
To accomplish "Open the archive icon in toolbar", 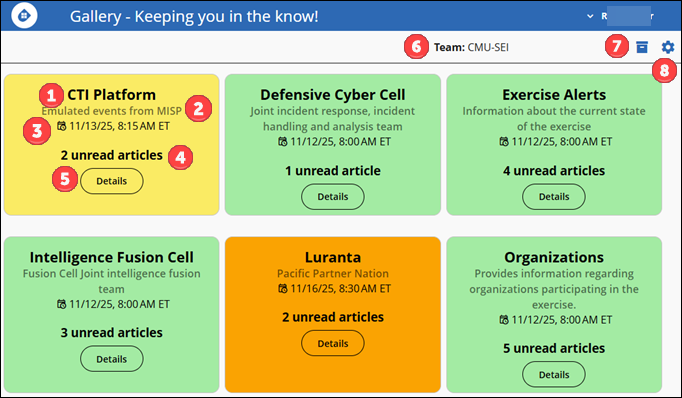I will tap(642, 47).
